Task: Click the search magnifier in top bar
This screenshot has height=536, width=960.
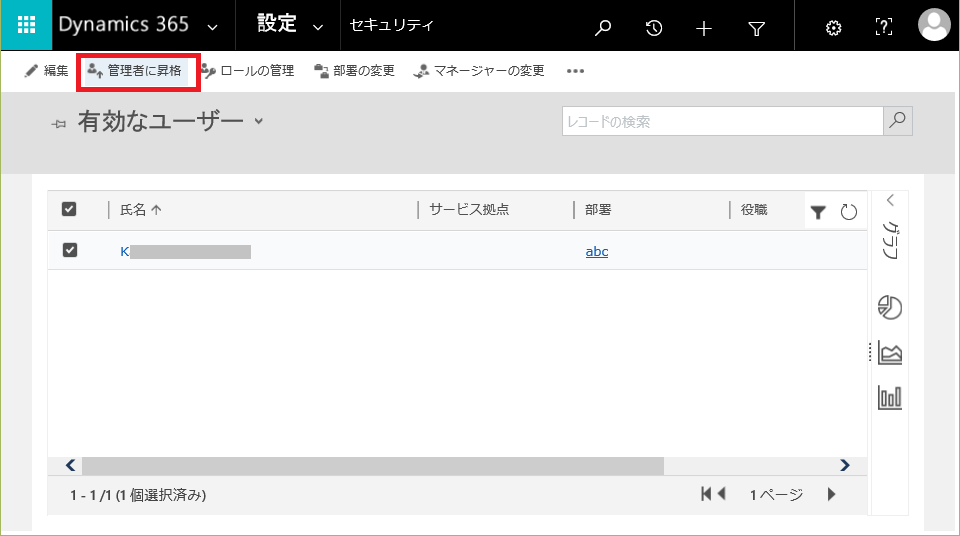Action: point(603,28)
